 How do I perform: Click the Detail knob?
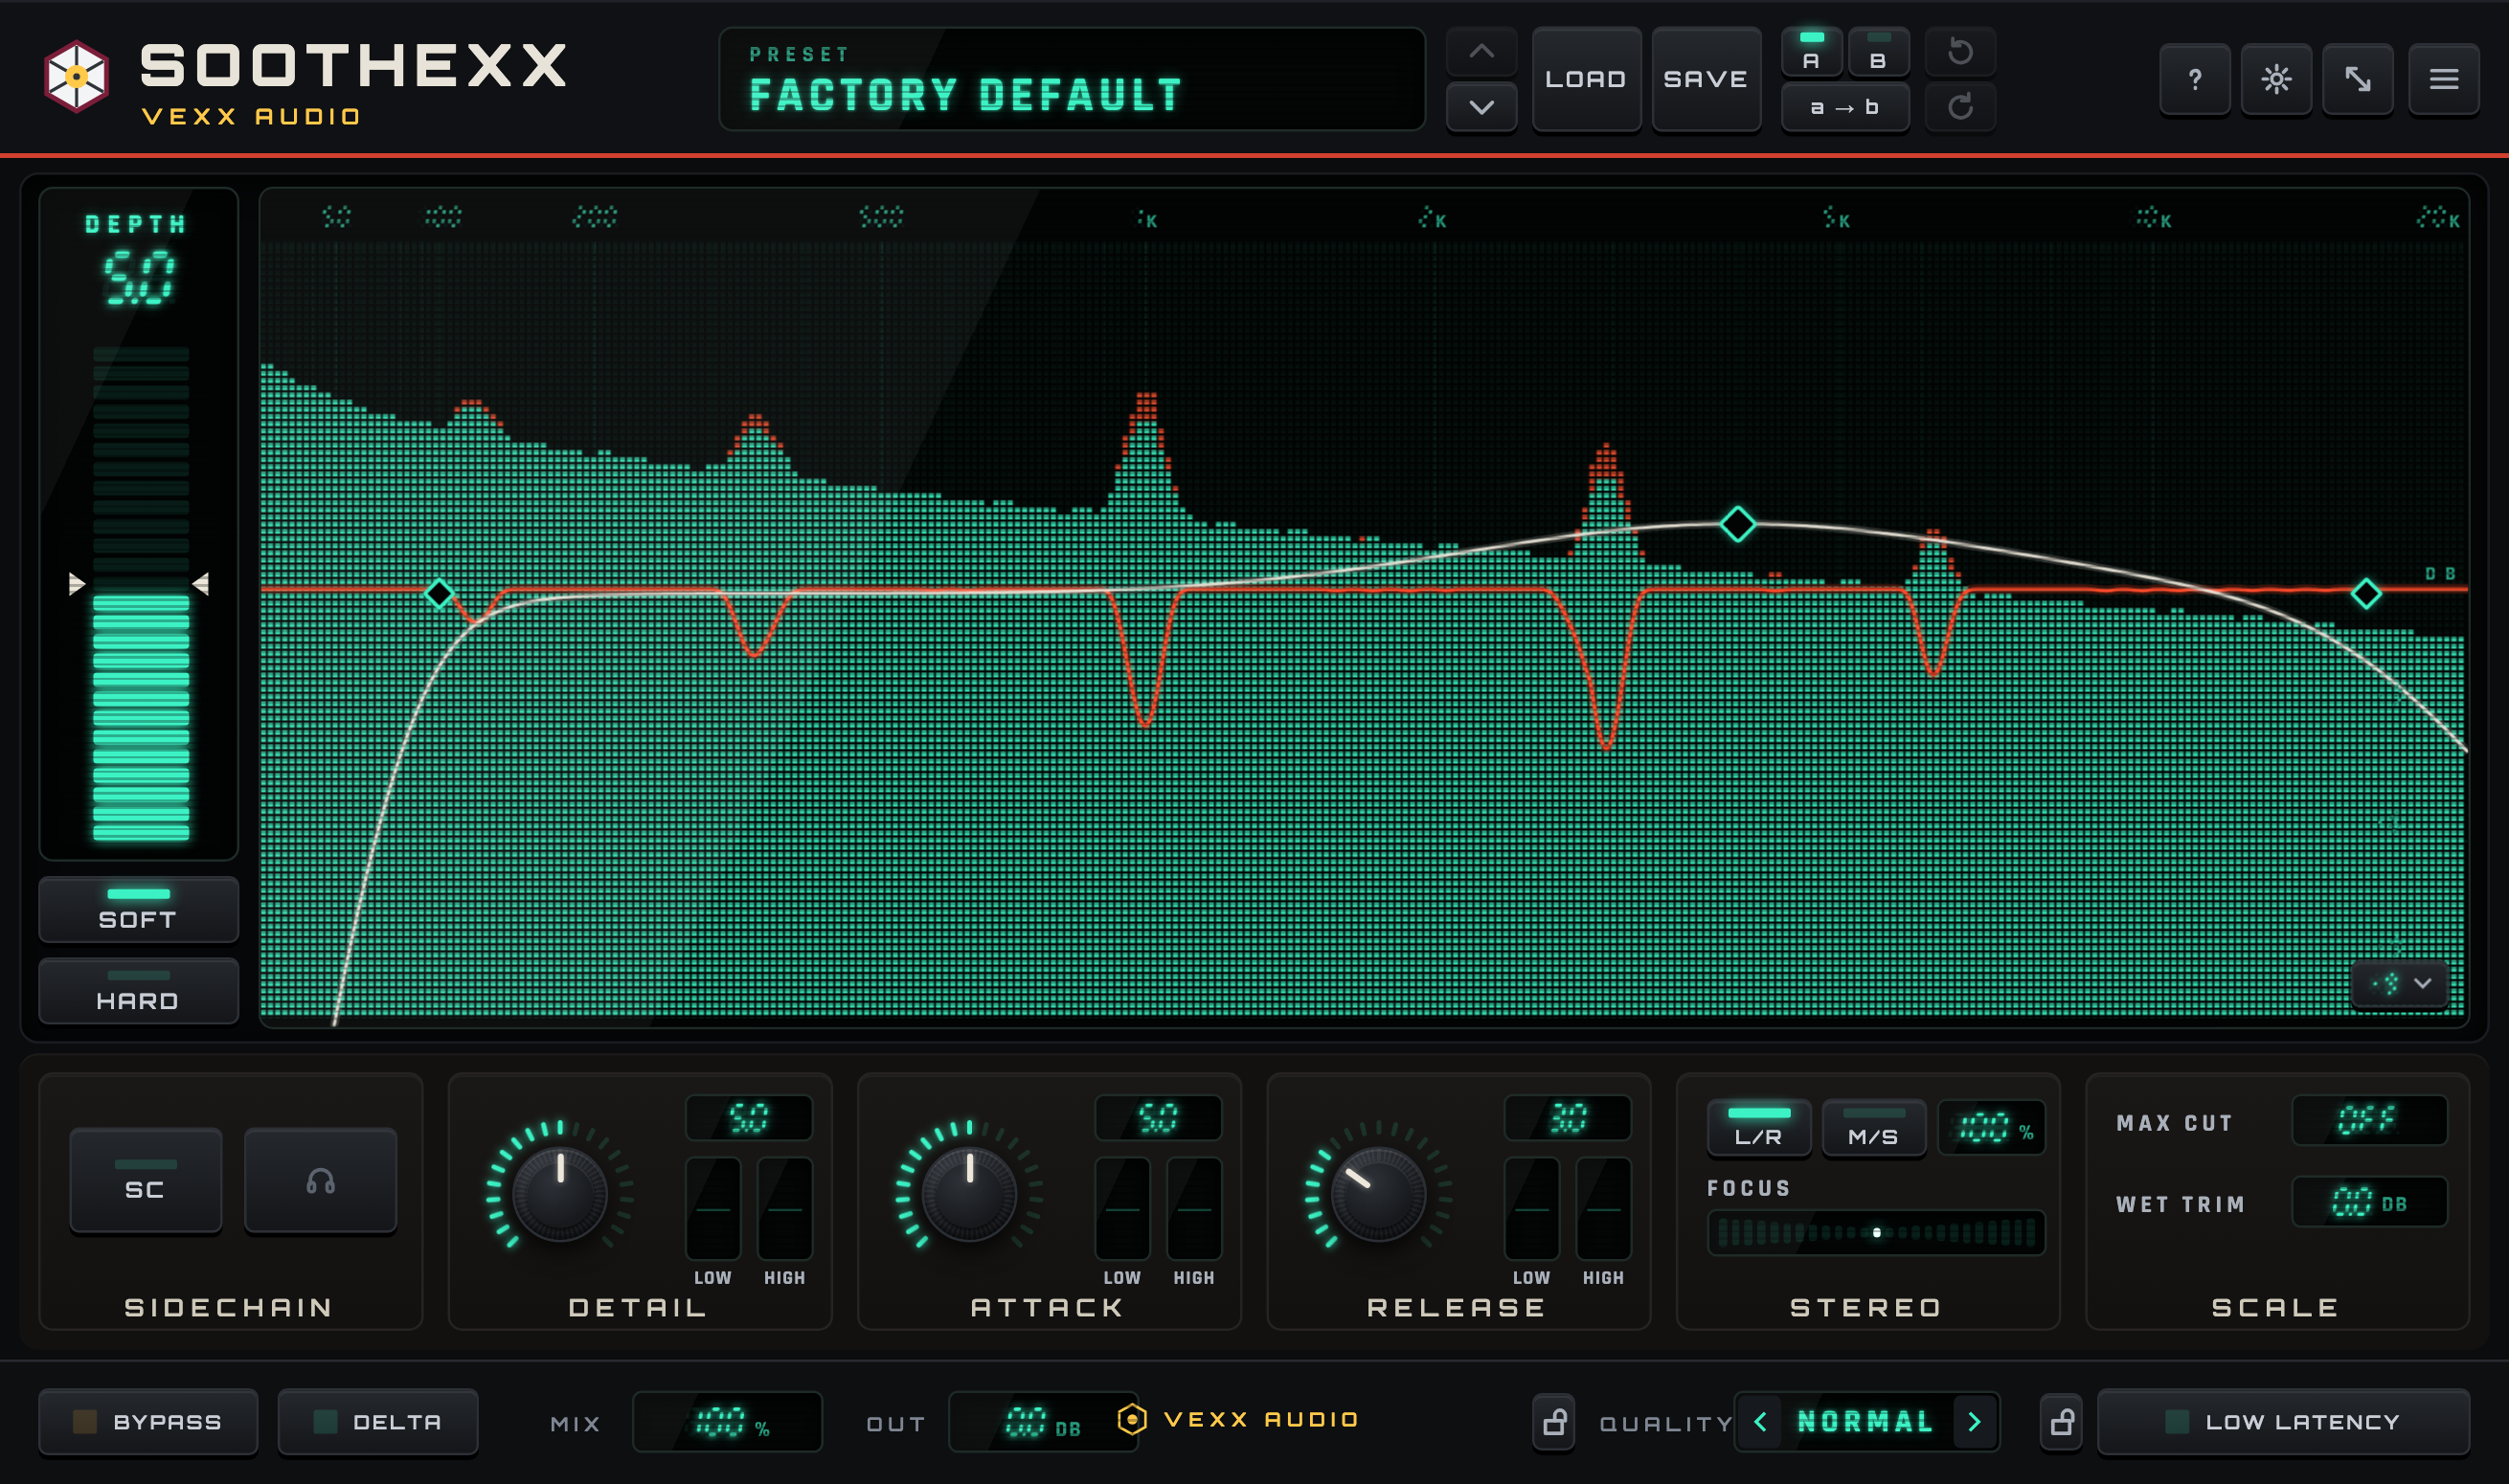coord(559,1194)
